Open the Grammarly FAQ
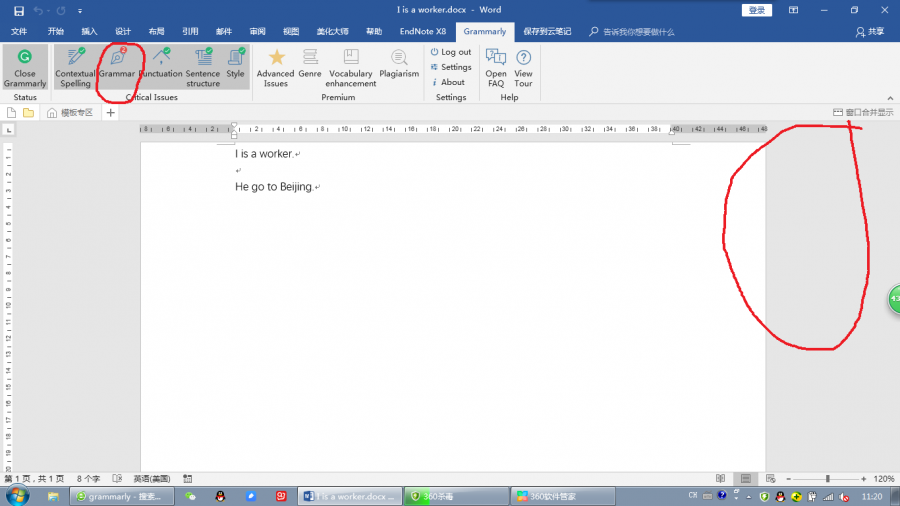Viewport: 900px width, 506px height. pos(496,66)
